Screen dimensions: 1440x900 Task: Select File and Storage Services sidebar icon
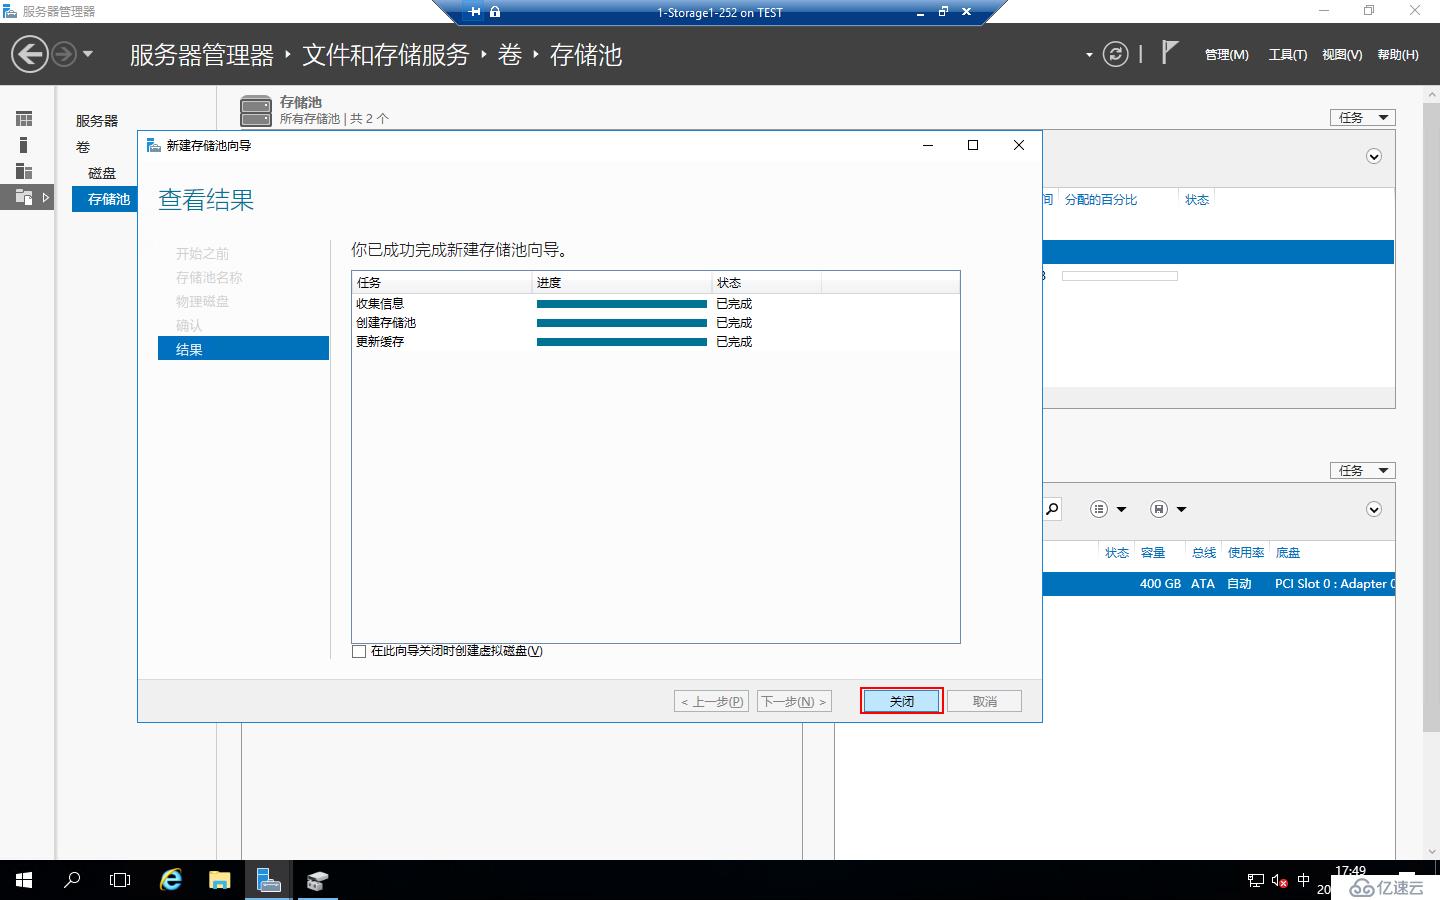[24, 197]
